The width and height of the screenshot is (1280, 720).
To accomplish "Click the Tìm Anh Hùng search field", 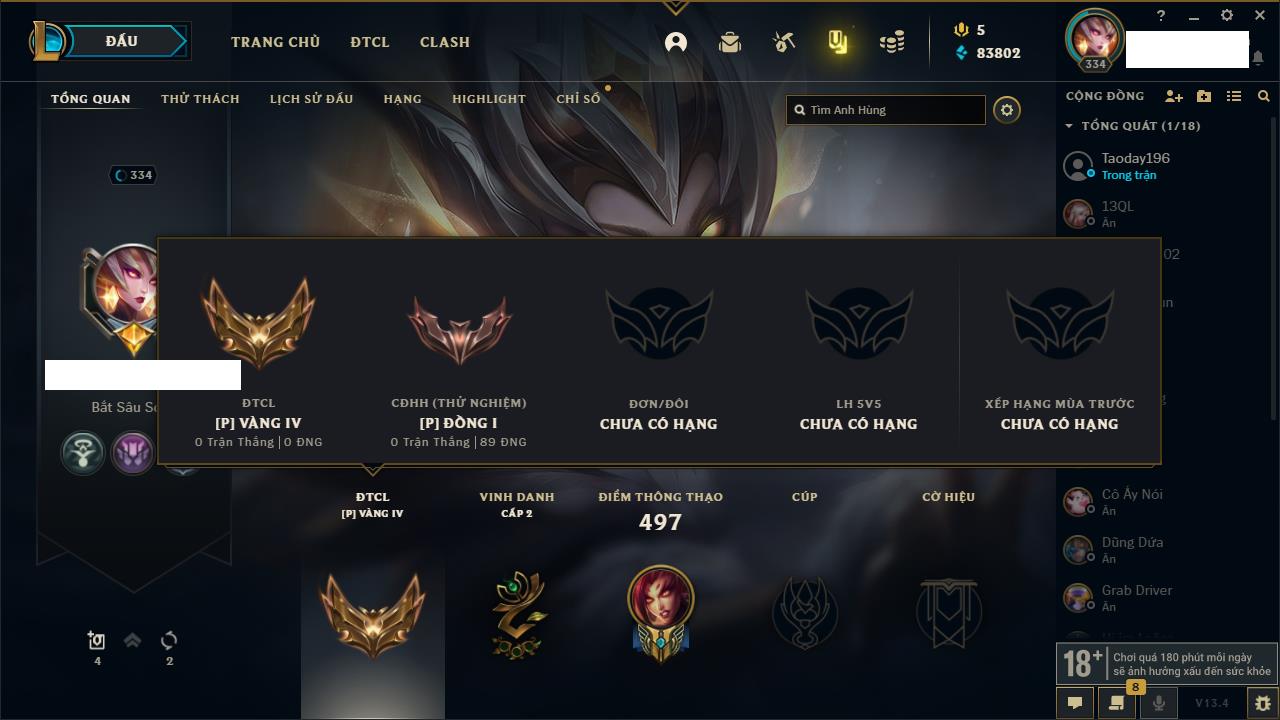I will coord(886,110).
